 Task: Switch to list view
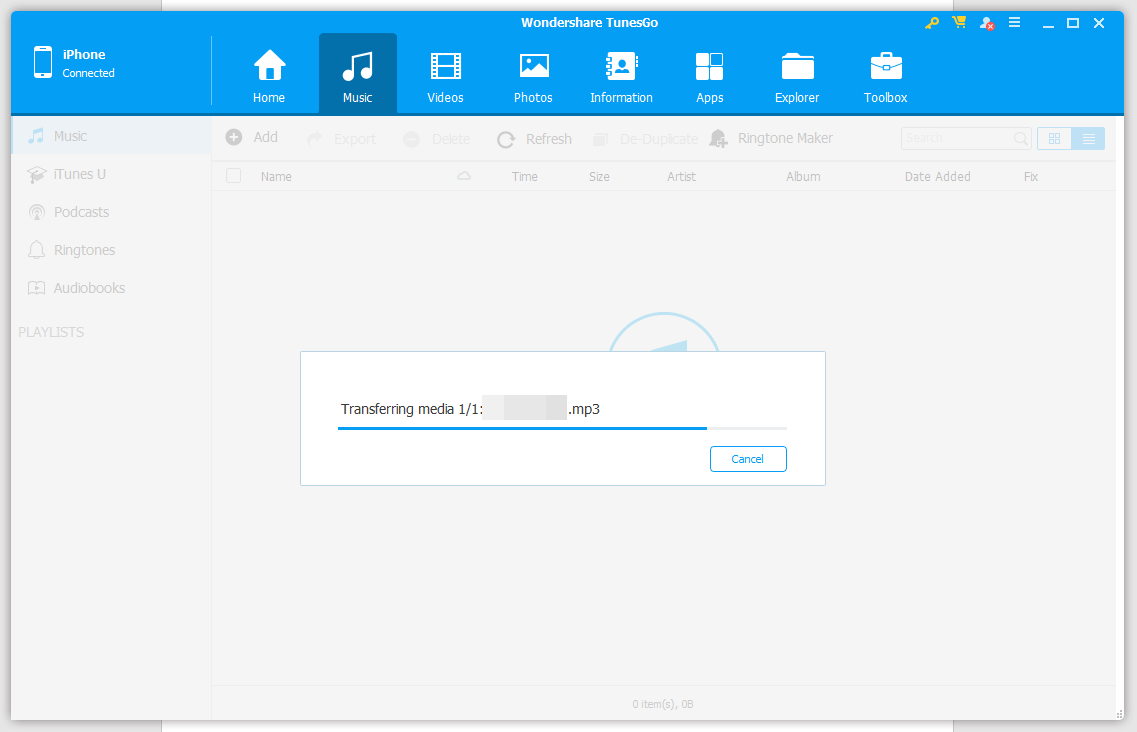coord(1088,139)
